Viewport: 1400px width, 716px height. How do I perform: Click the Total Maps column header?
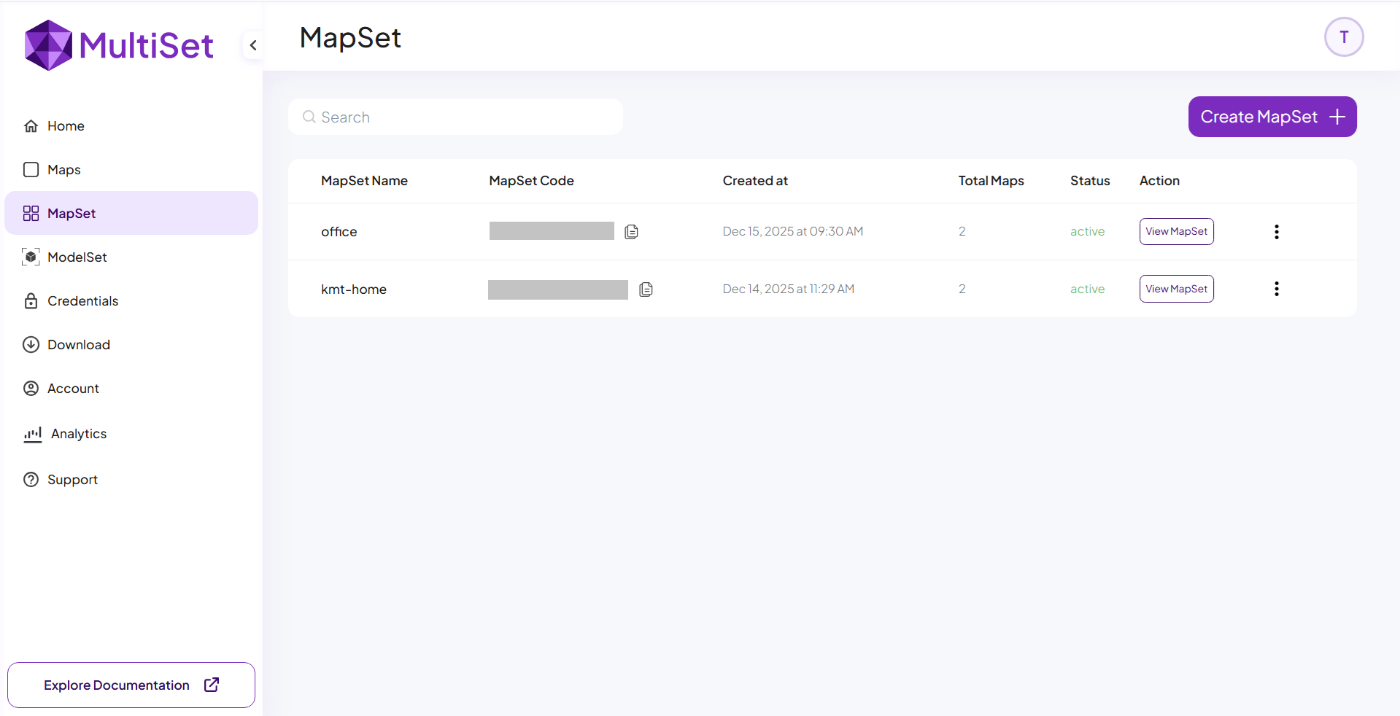(x=991, y=181)
